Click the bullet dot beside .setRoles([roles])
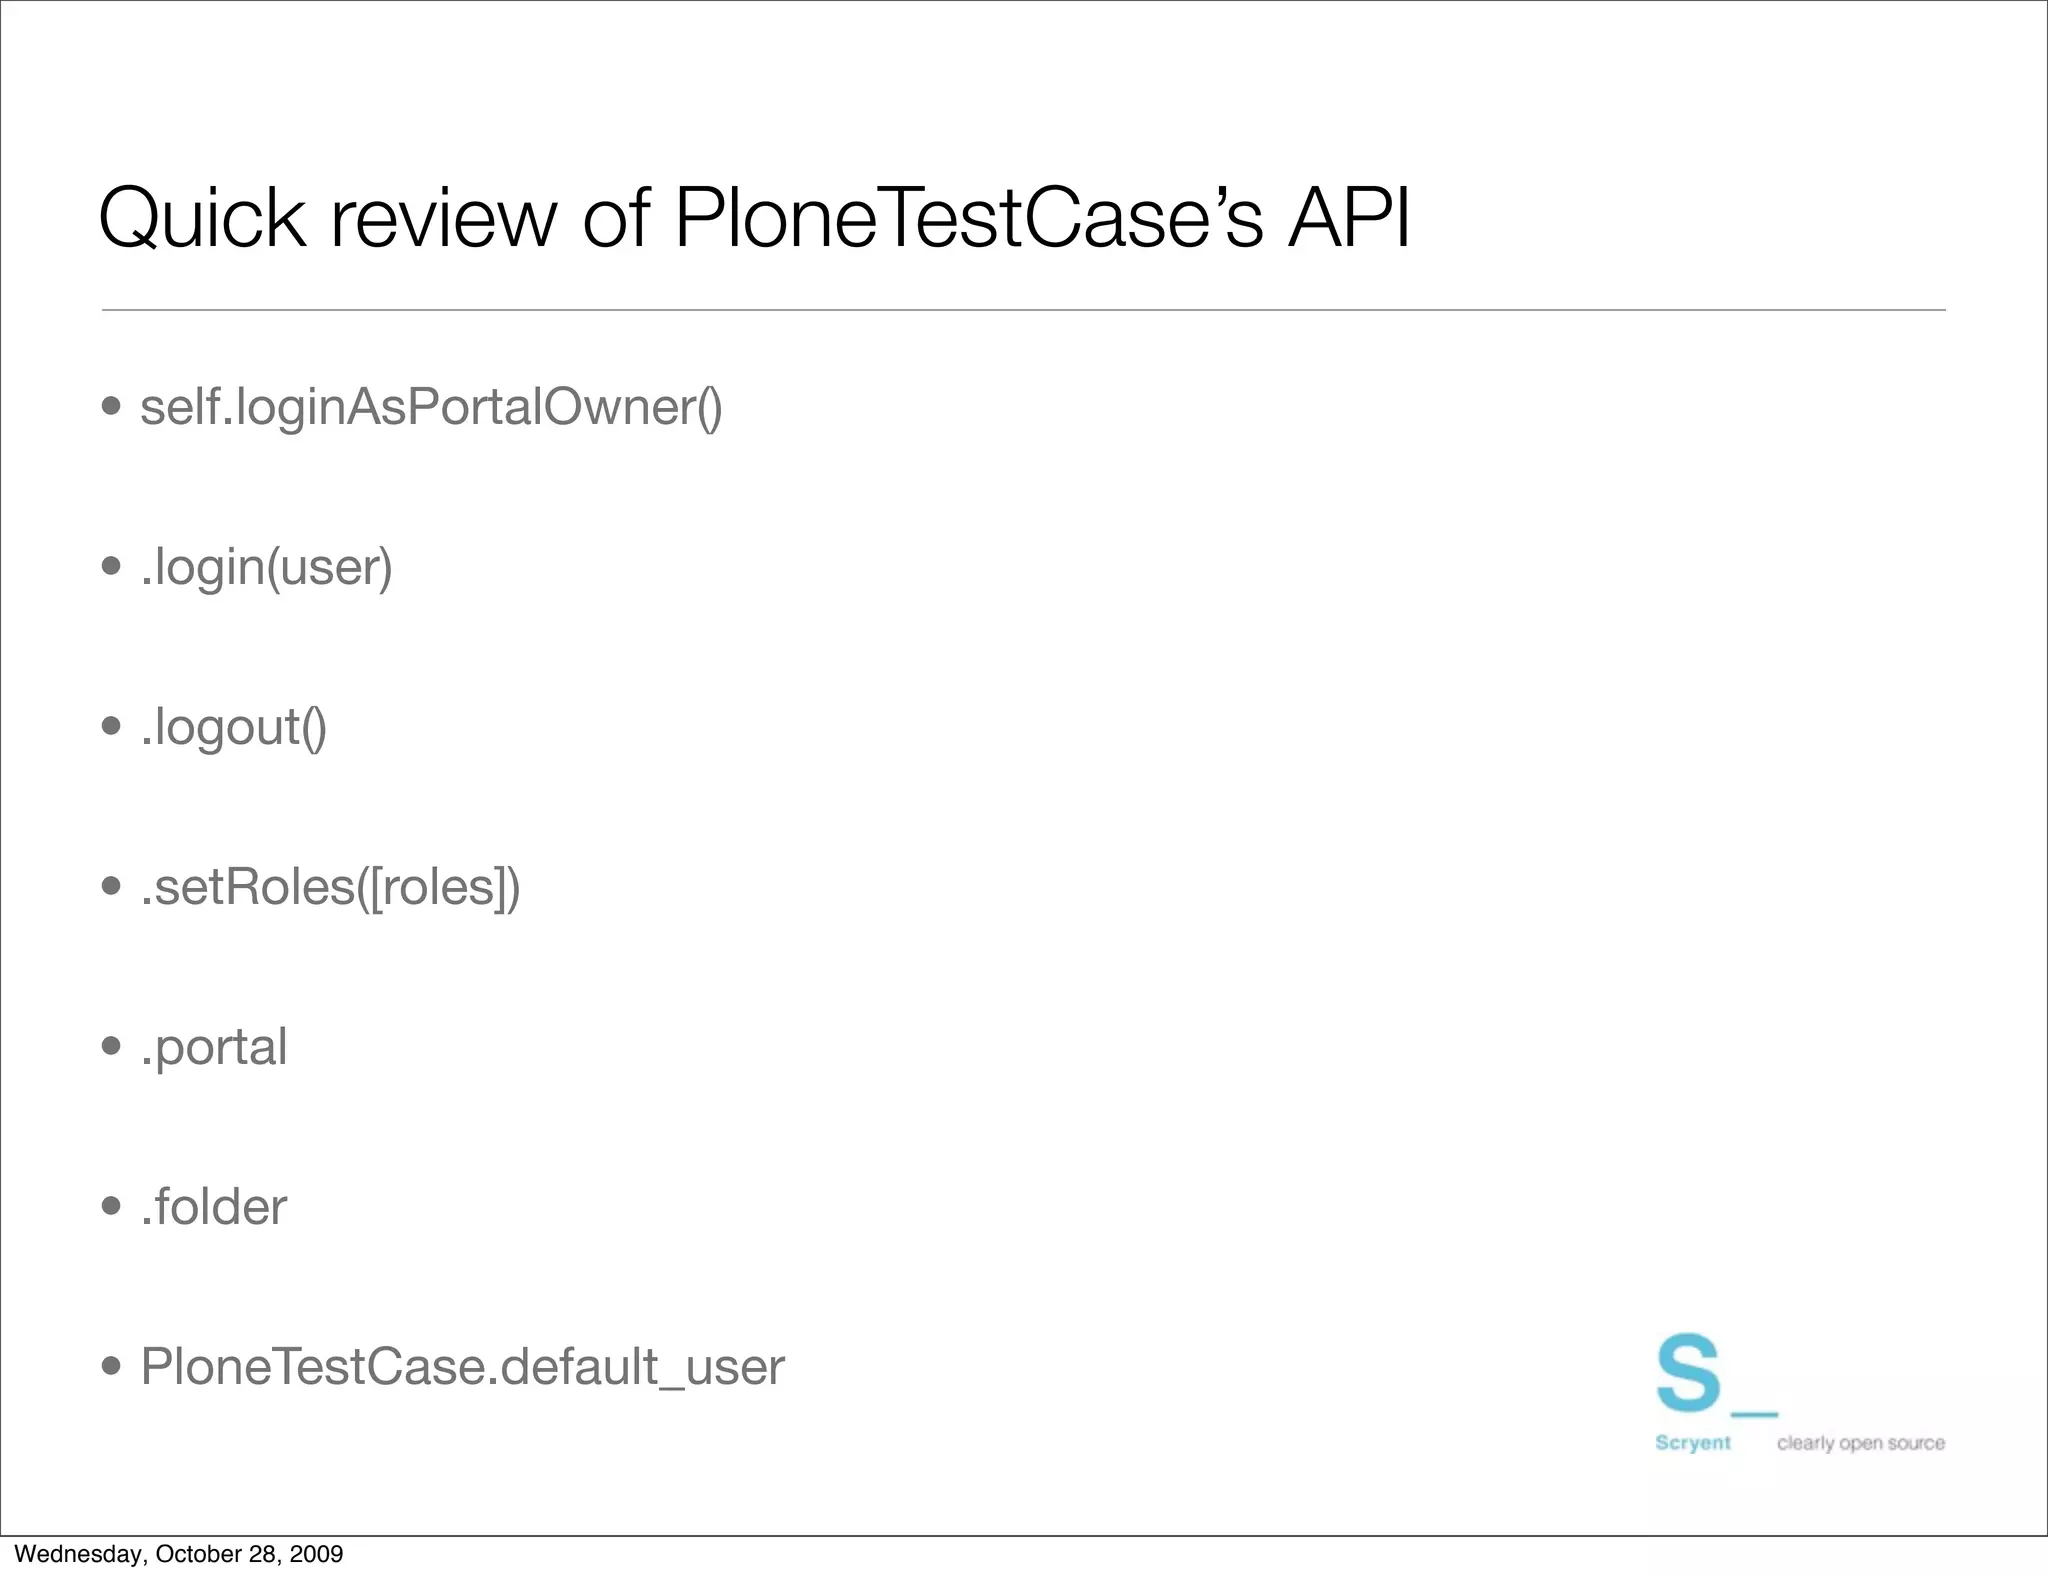This screenshot has width=2048, height=1576. point(112,887)
